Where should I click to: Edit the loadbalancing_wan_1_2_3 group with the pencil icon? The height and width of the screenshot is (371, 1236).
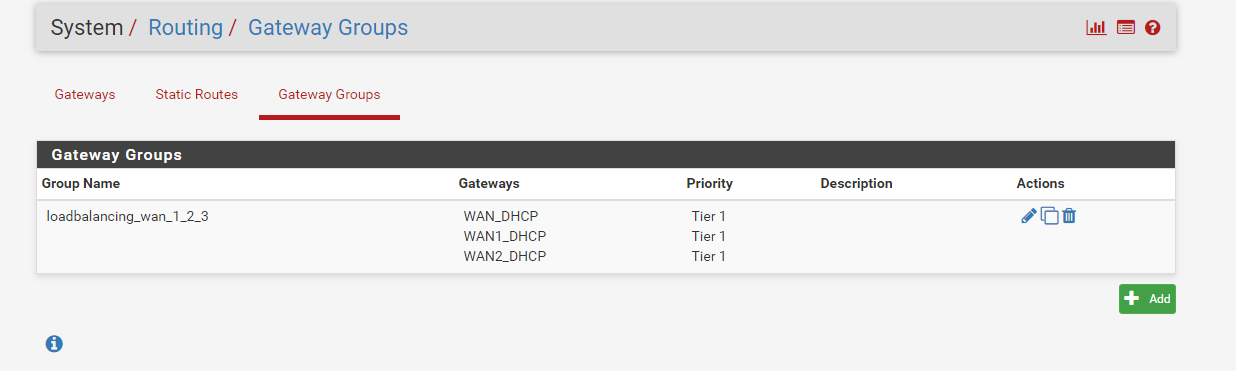click(1029, 216)
